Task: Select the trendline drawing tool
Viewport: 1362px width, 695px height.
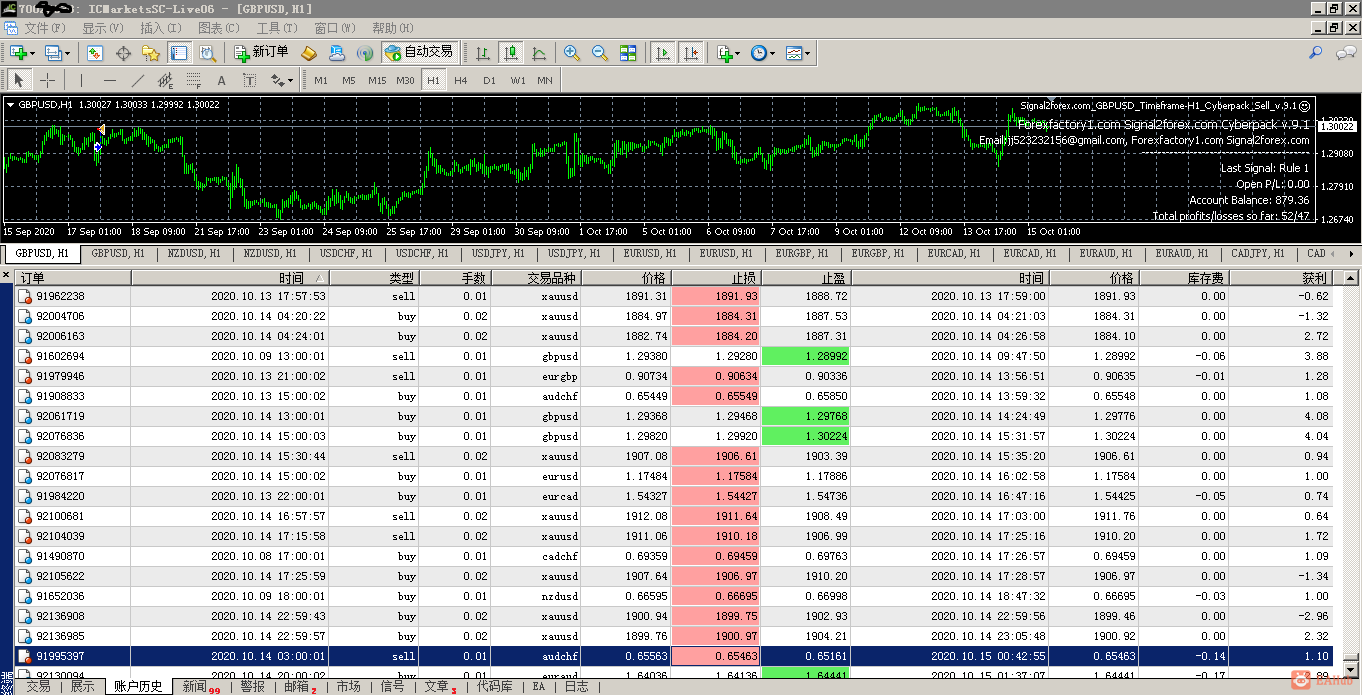Action: click(138, 81)
